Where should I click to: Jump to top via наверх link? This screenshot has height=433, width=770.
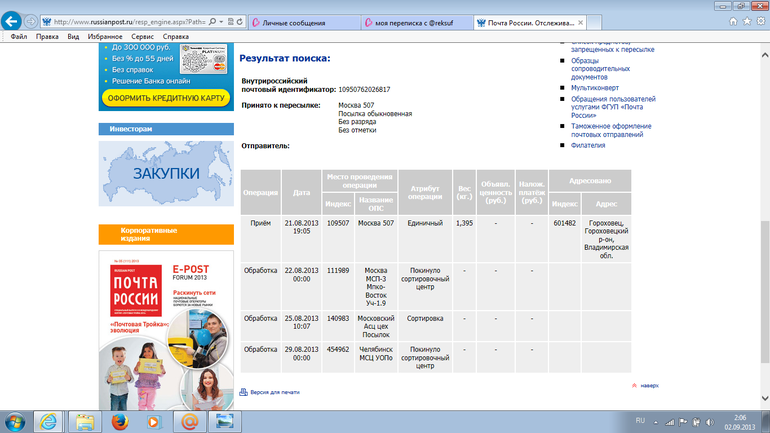point(649,386)
